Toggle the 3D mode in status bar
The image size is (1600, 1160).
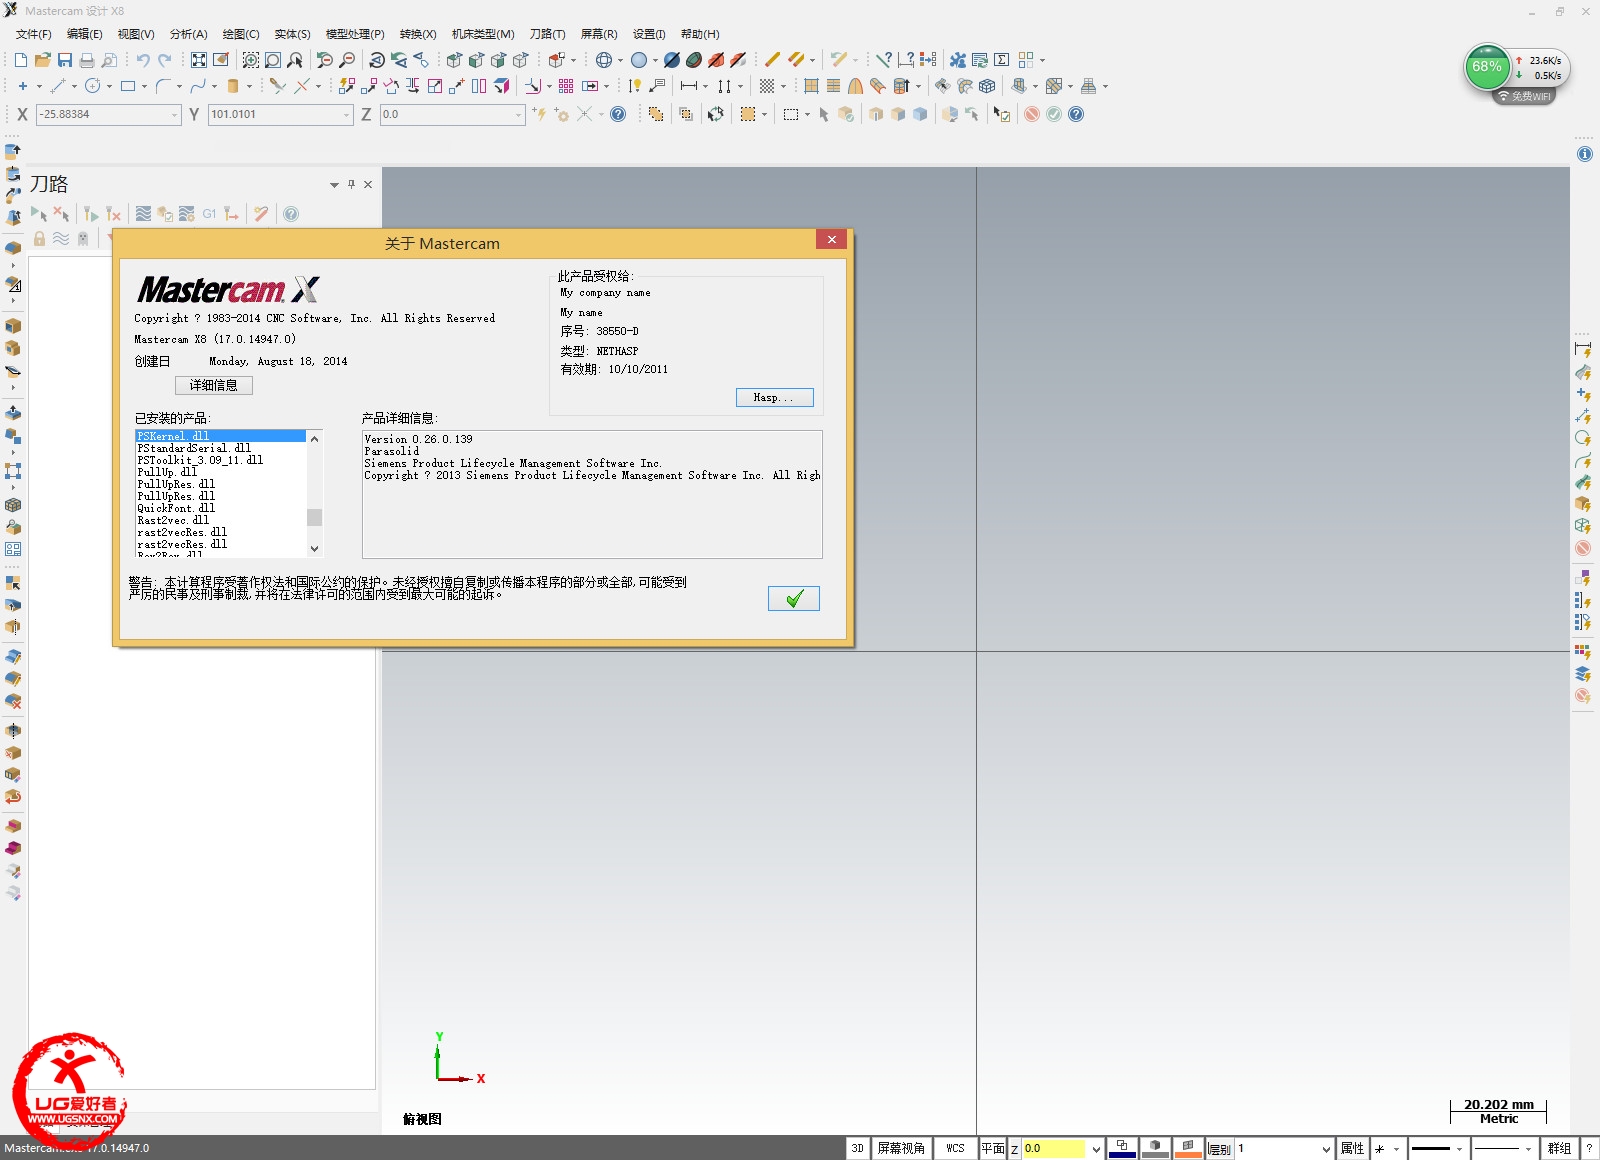pos(858,1148)
